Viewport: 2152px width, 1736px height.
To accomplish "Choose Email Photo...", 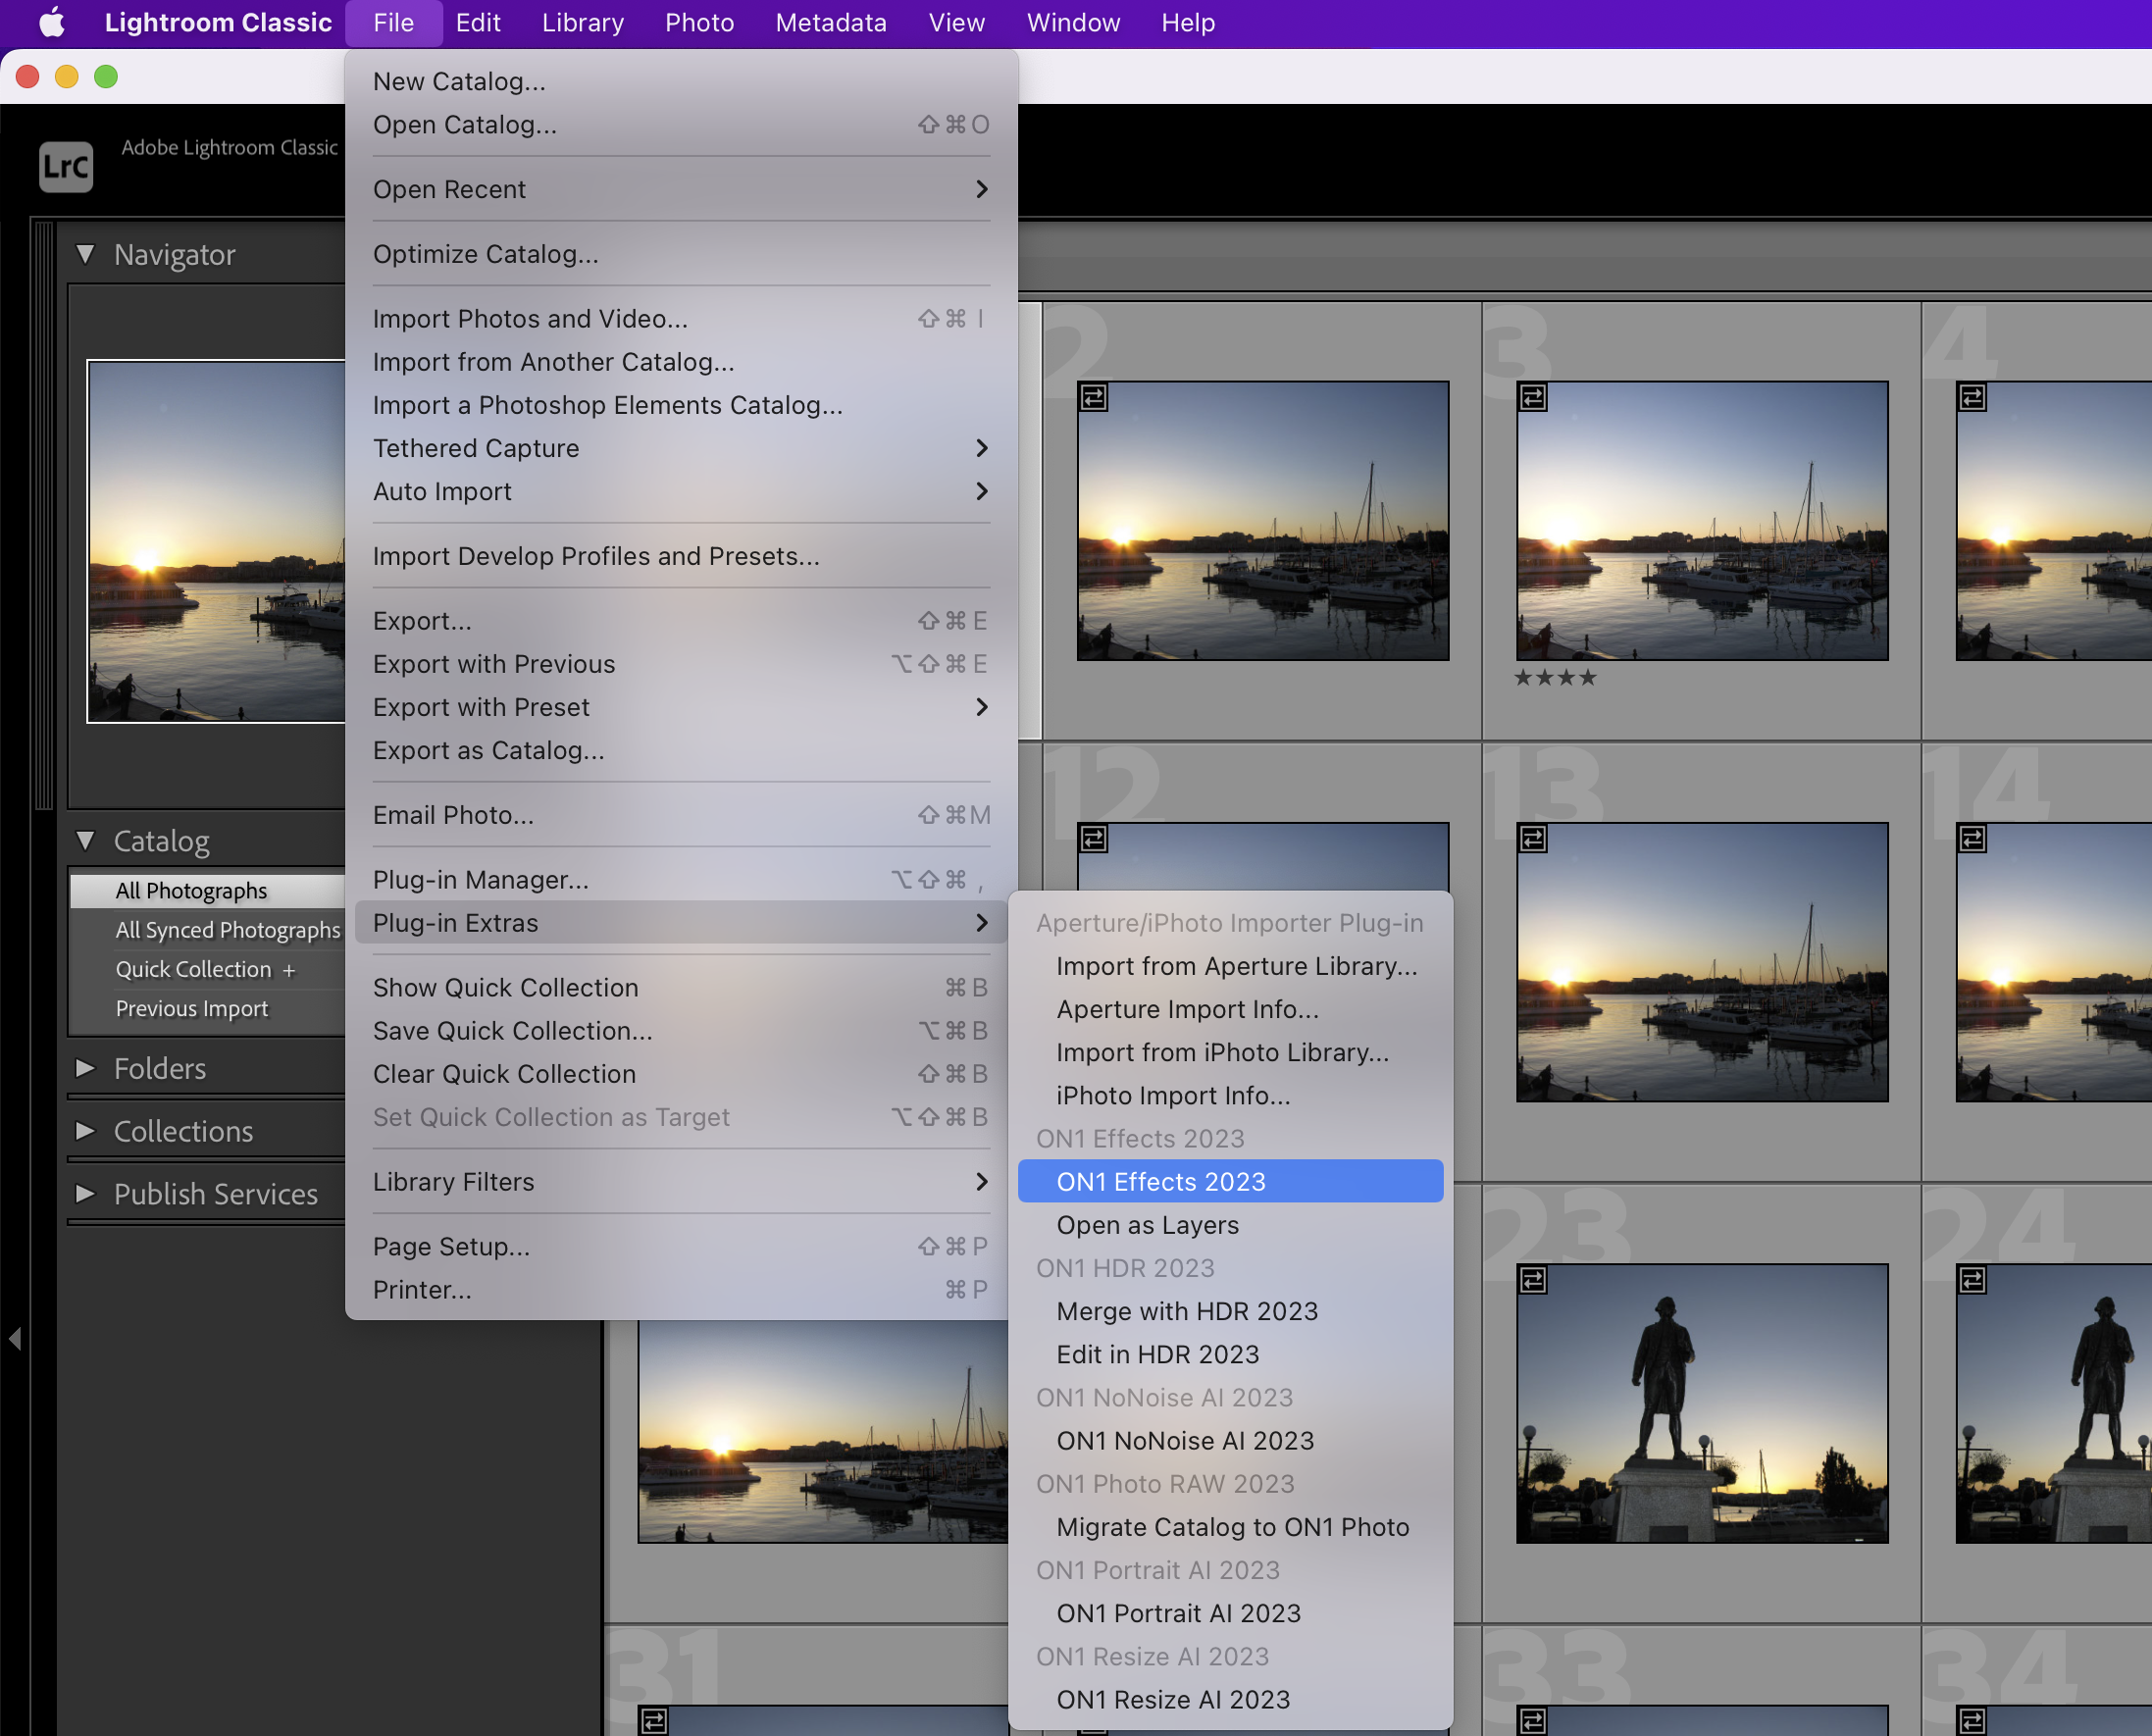I will point(681,815).
